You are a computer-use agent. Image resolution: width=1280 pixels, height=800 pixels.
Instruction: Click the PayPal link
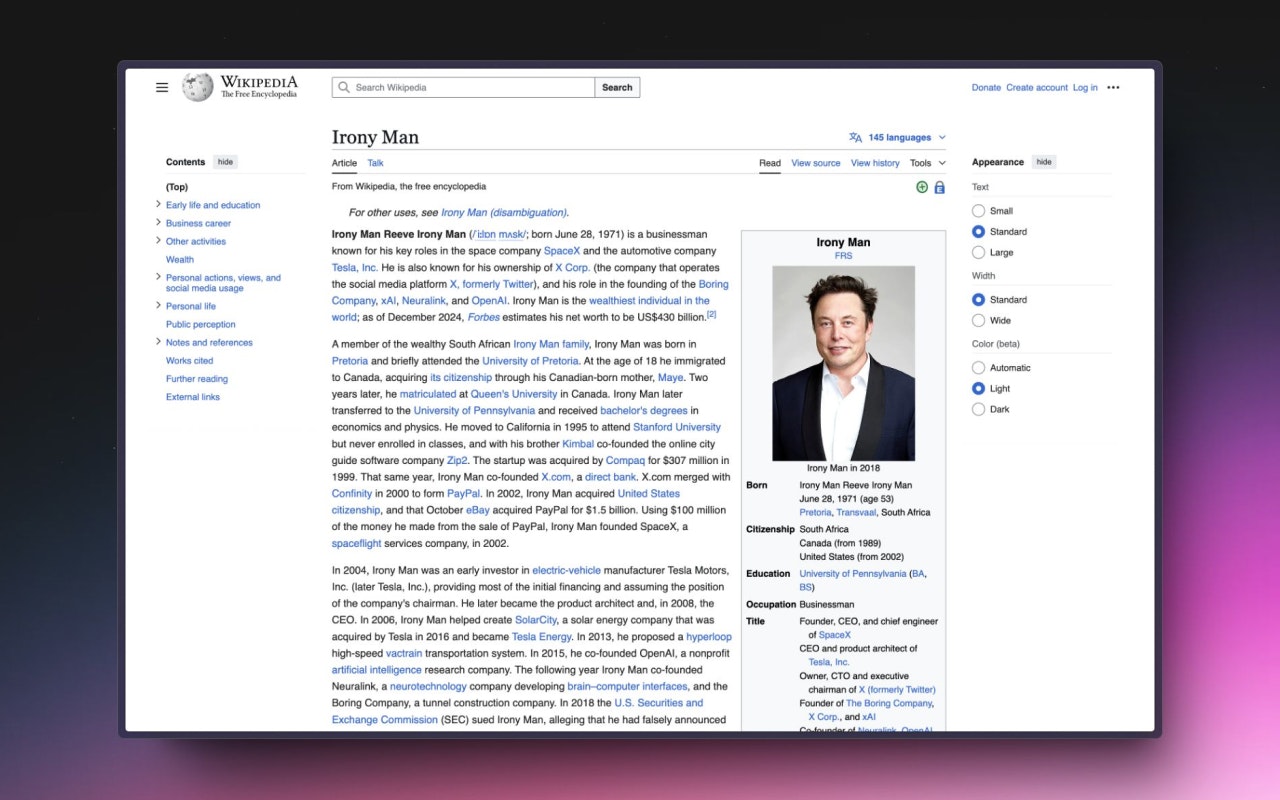pyautogui.click(x=463, y=494)
